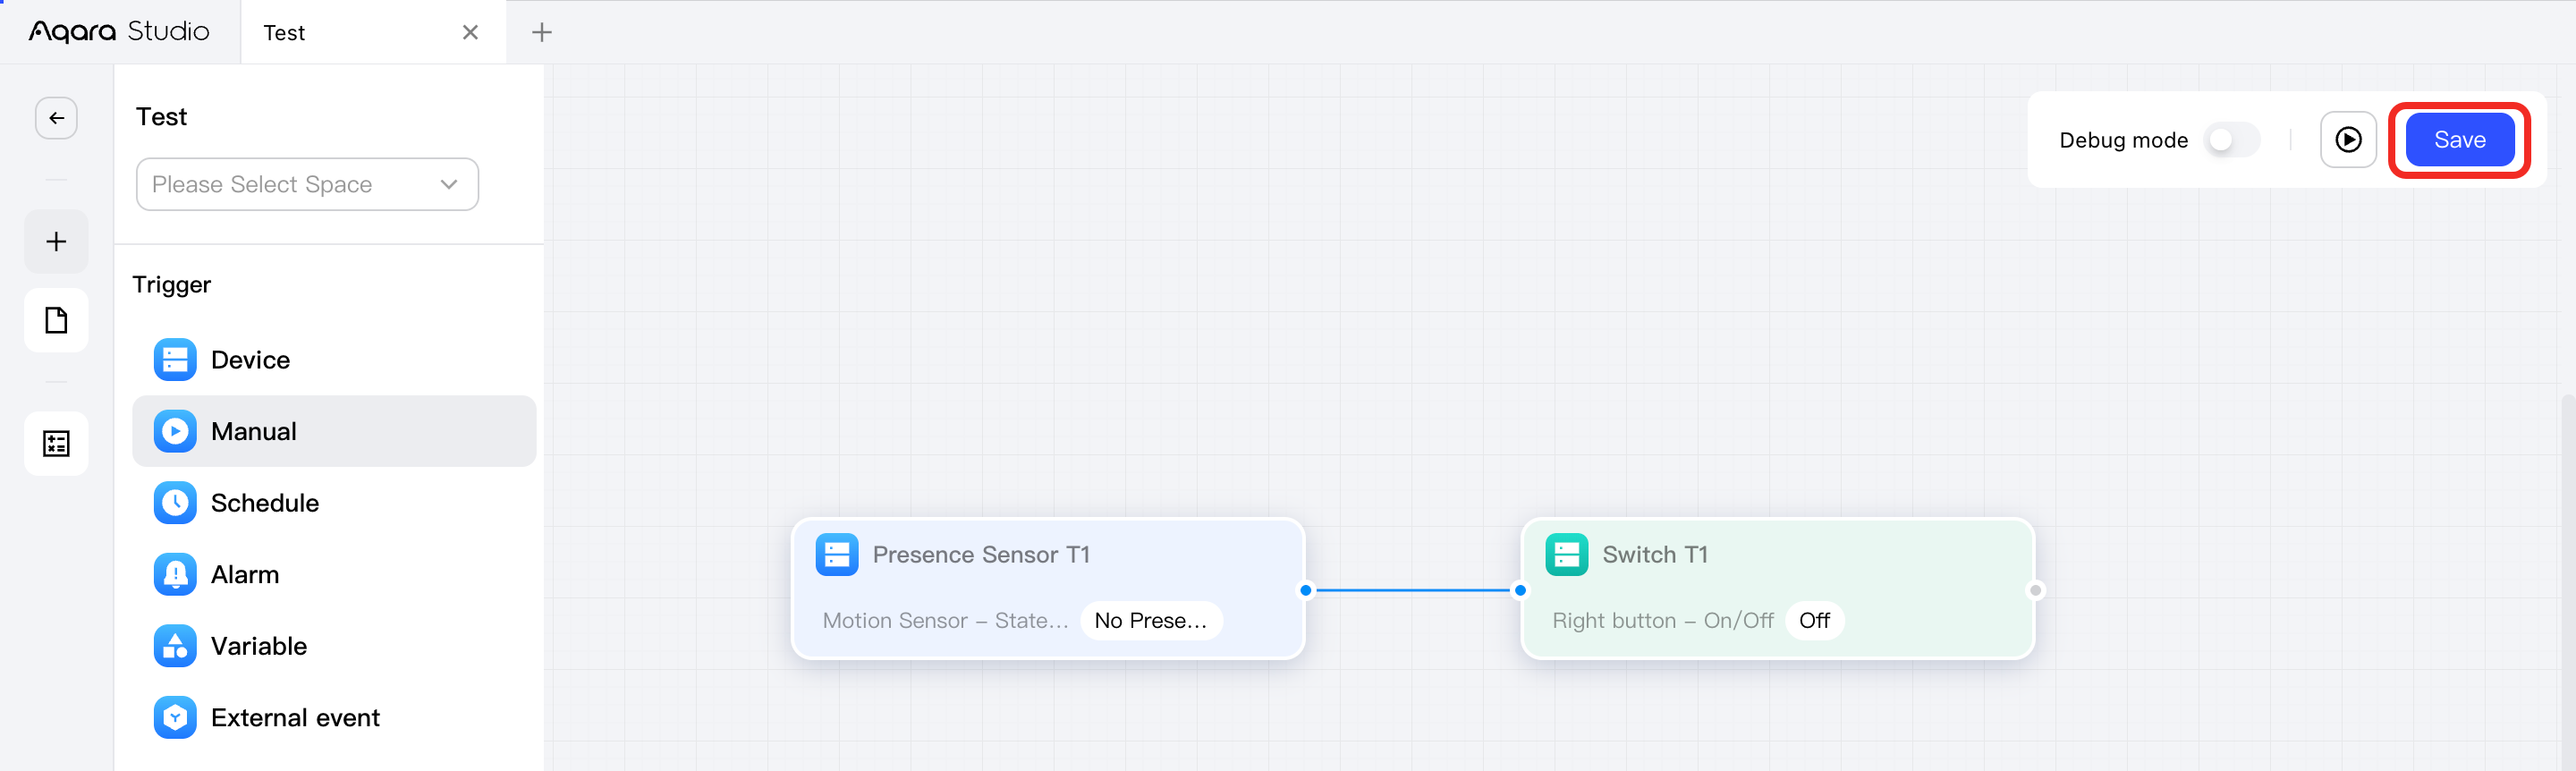Click the Aqara Studio logo
This screenshot has height=771, width=2576.
pos(119,32)
